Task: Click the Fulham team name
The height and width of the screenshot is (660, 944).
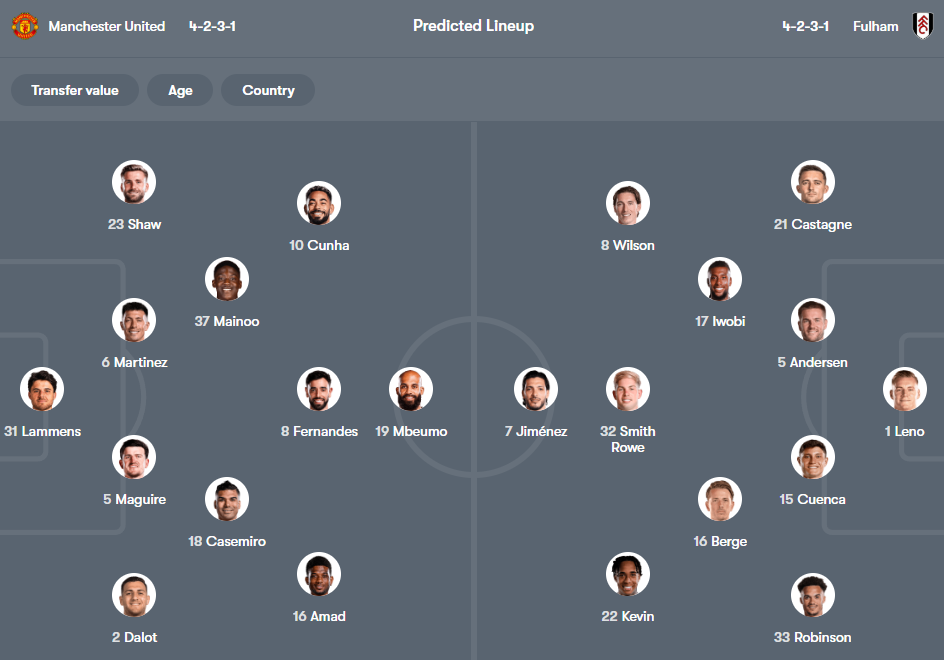Action: [875, 26]
